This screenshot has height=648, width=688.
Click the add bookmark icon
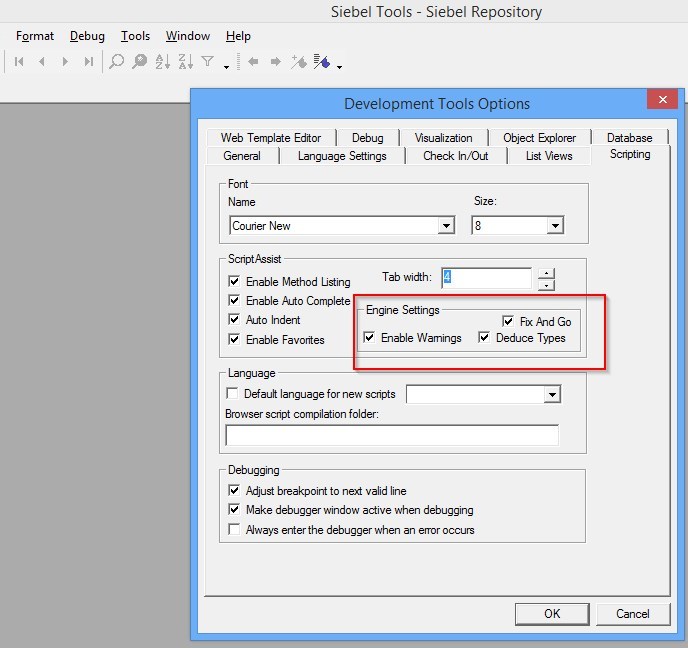coord(299,62)
